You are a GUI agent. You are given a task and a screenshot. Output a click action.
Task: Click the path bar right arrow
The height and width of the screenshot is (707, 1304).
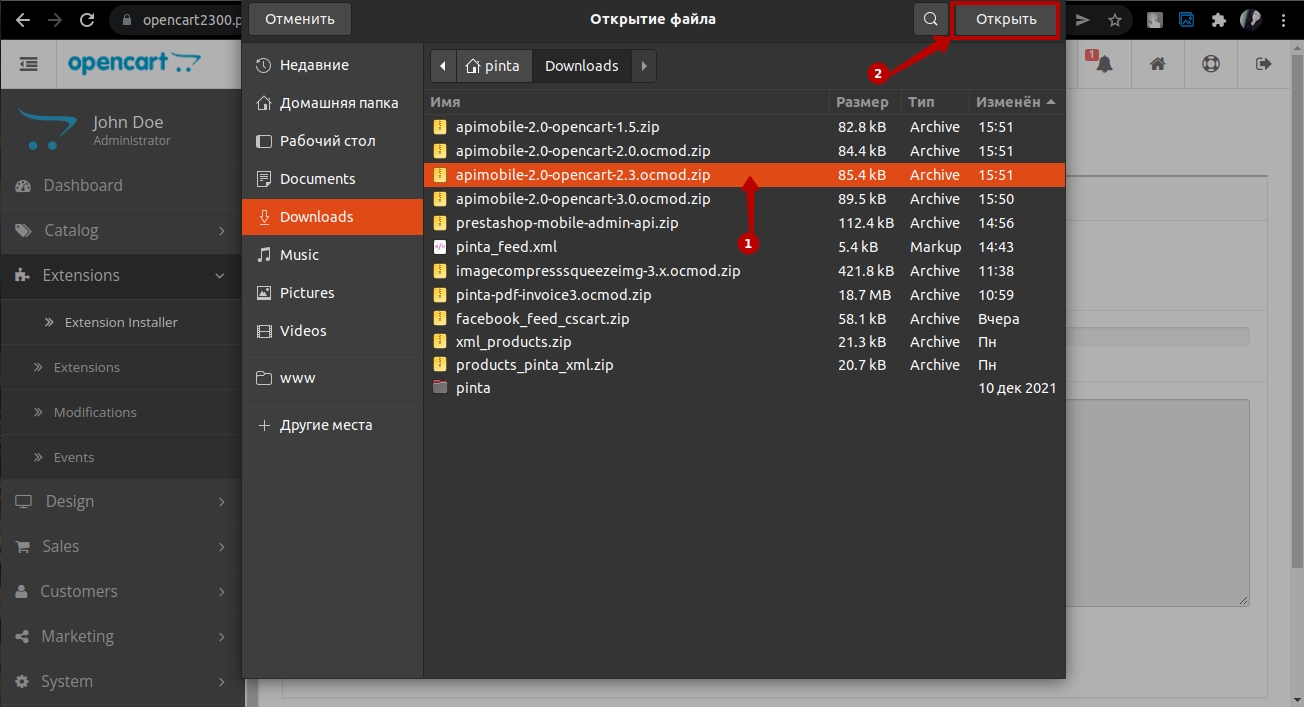[x=644, y=66]
